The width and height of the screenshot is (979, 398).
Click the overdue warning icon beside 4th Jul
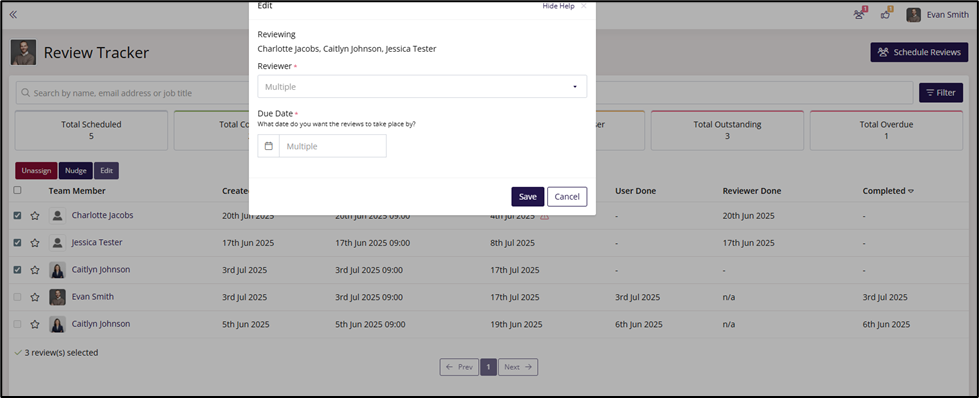coord(544,216)
